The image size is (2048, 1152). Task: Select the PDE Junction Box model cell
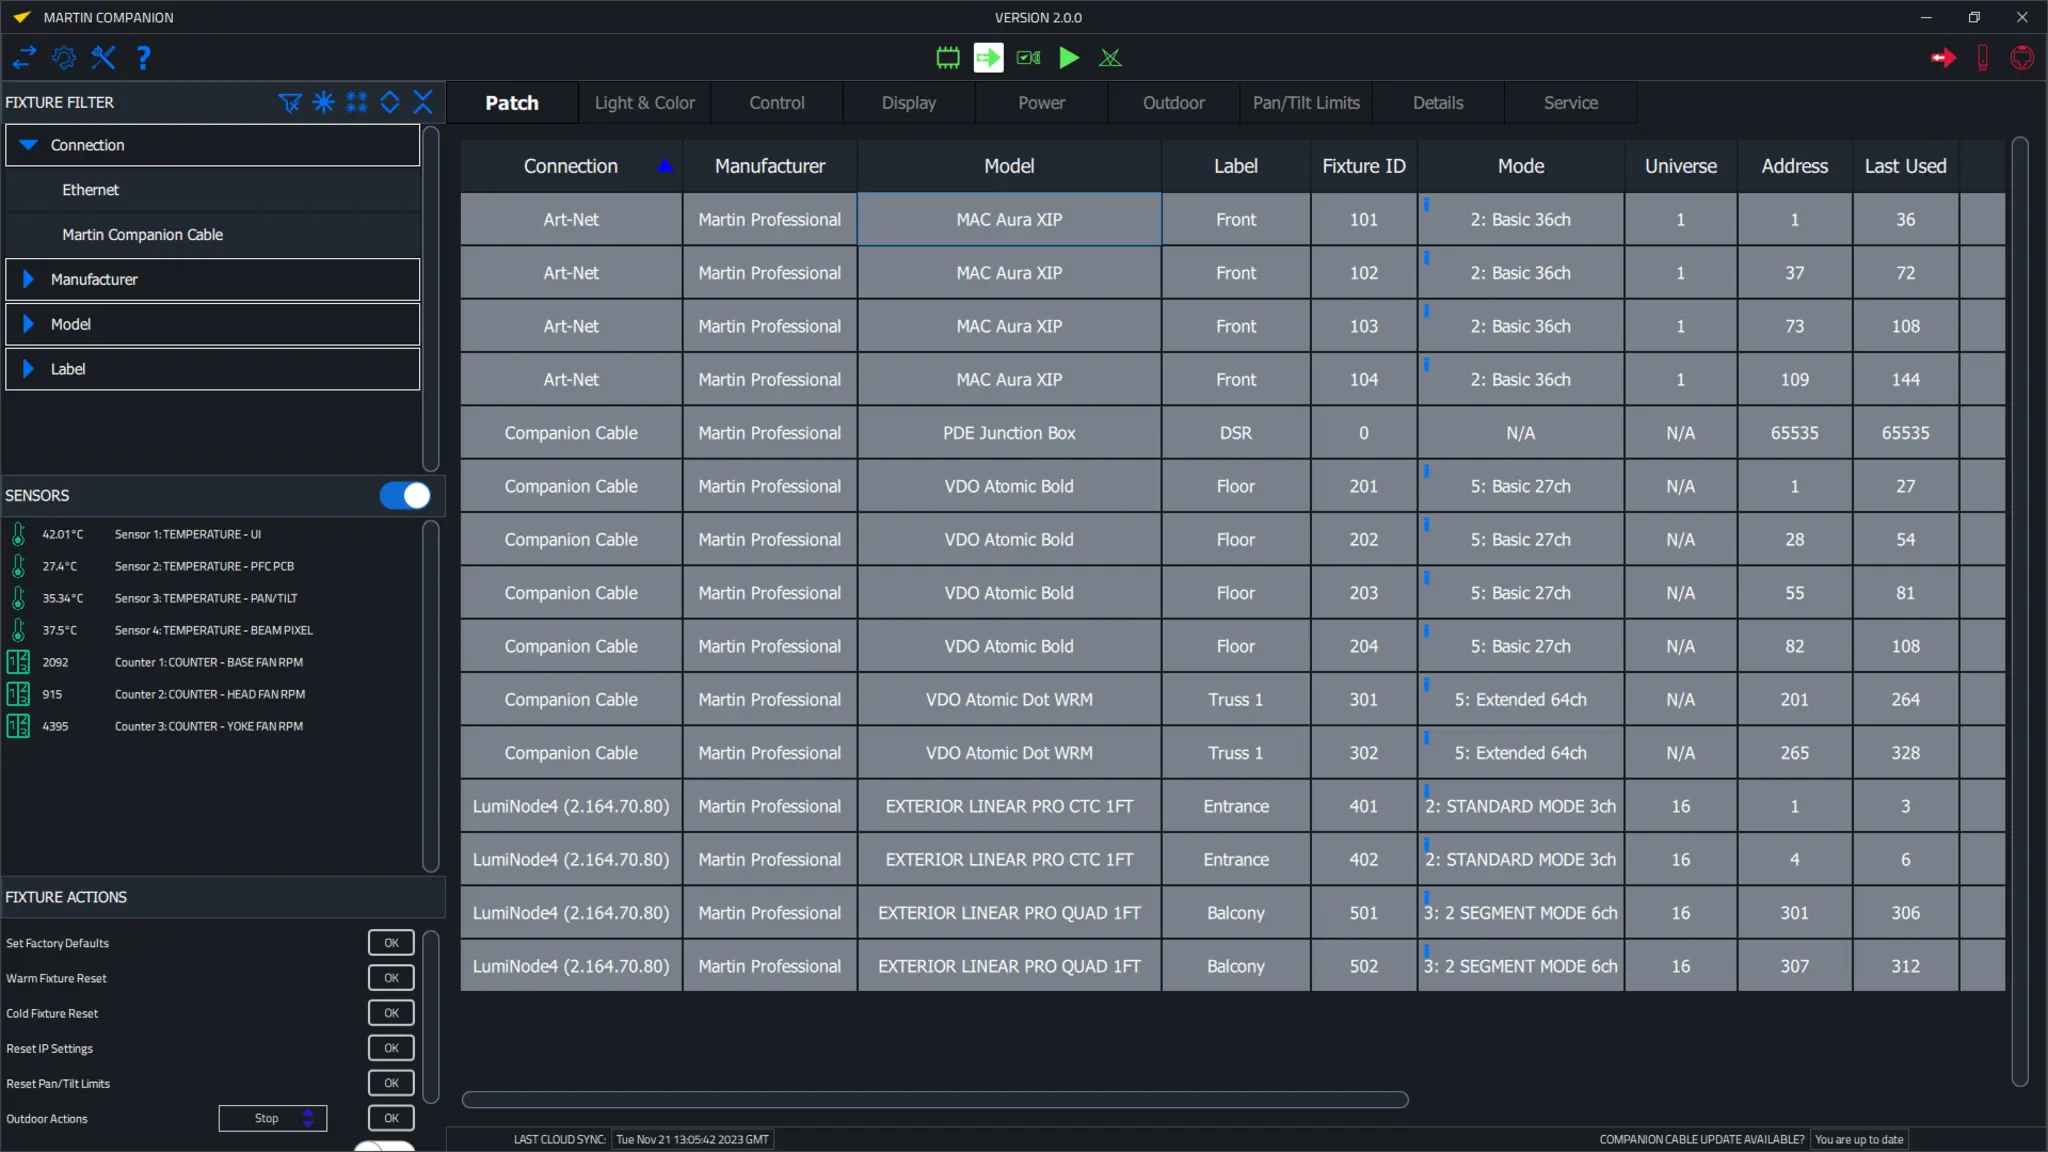1009,433
